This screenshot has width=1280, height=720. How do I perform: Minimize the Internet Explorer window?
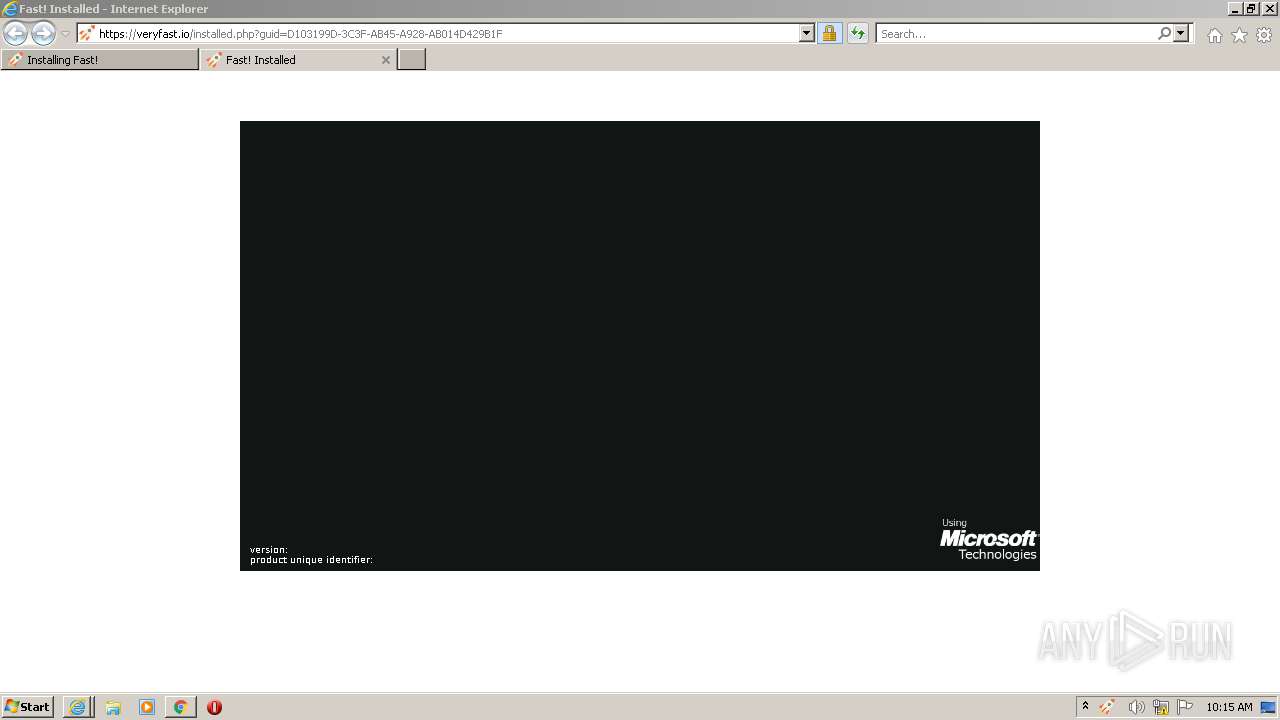click(x=1235, y=9)
